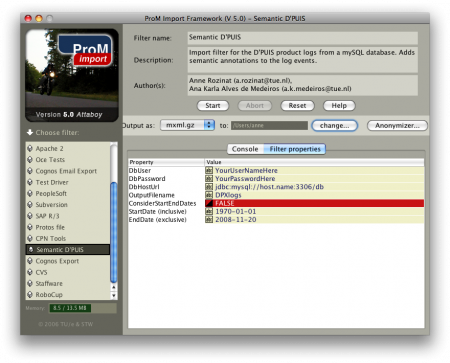Screen dimensions: 450x363
Task: Click the Apache 2 filter icon
Action: coord(30,148)
